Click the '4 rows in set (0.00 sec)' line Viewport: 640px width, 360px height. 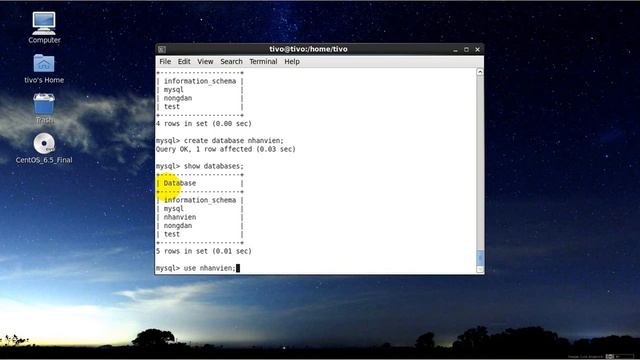[x=204, y=123]
